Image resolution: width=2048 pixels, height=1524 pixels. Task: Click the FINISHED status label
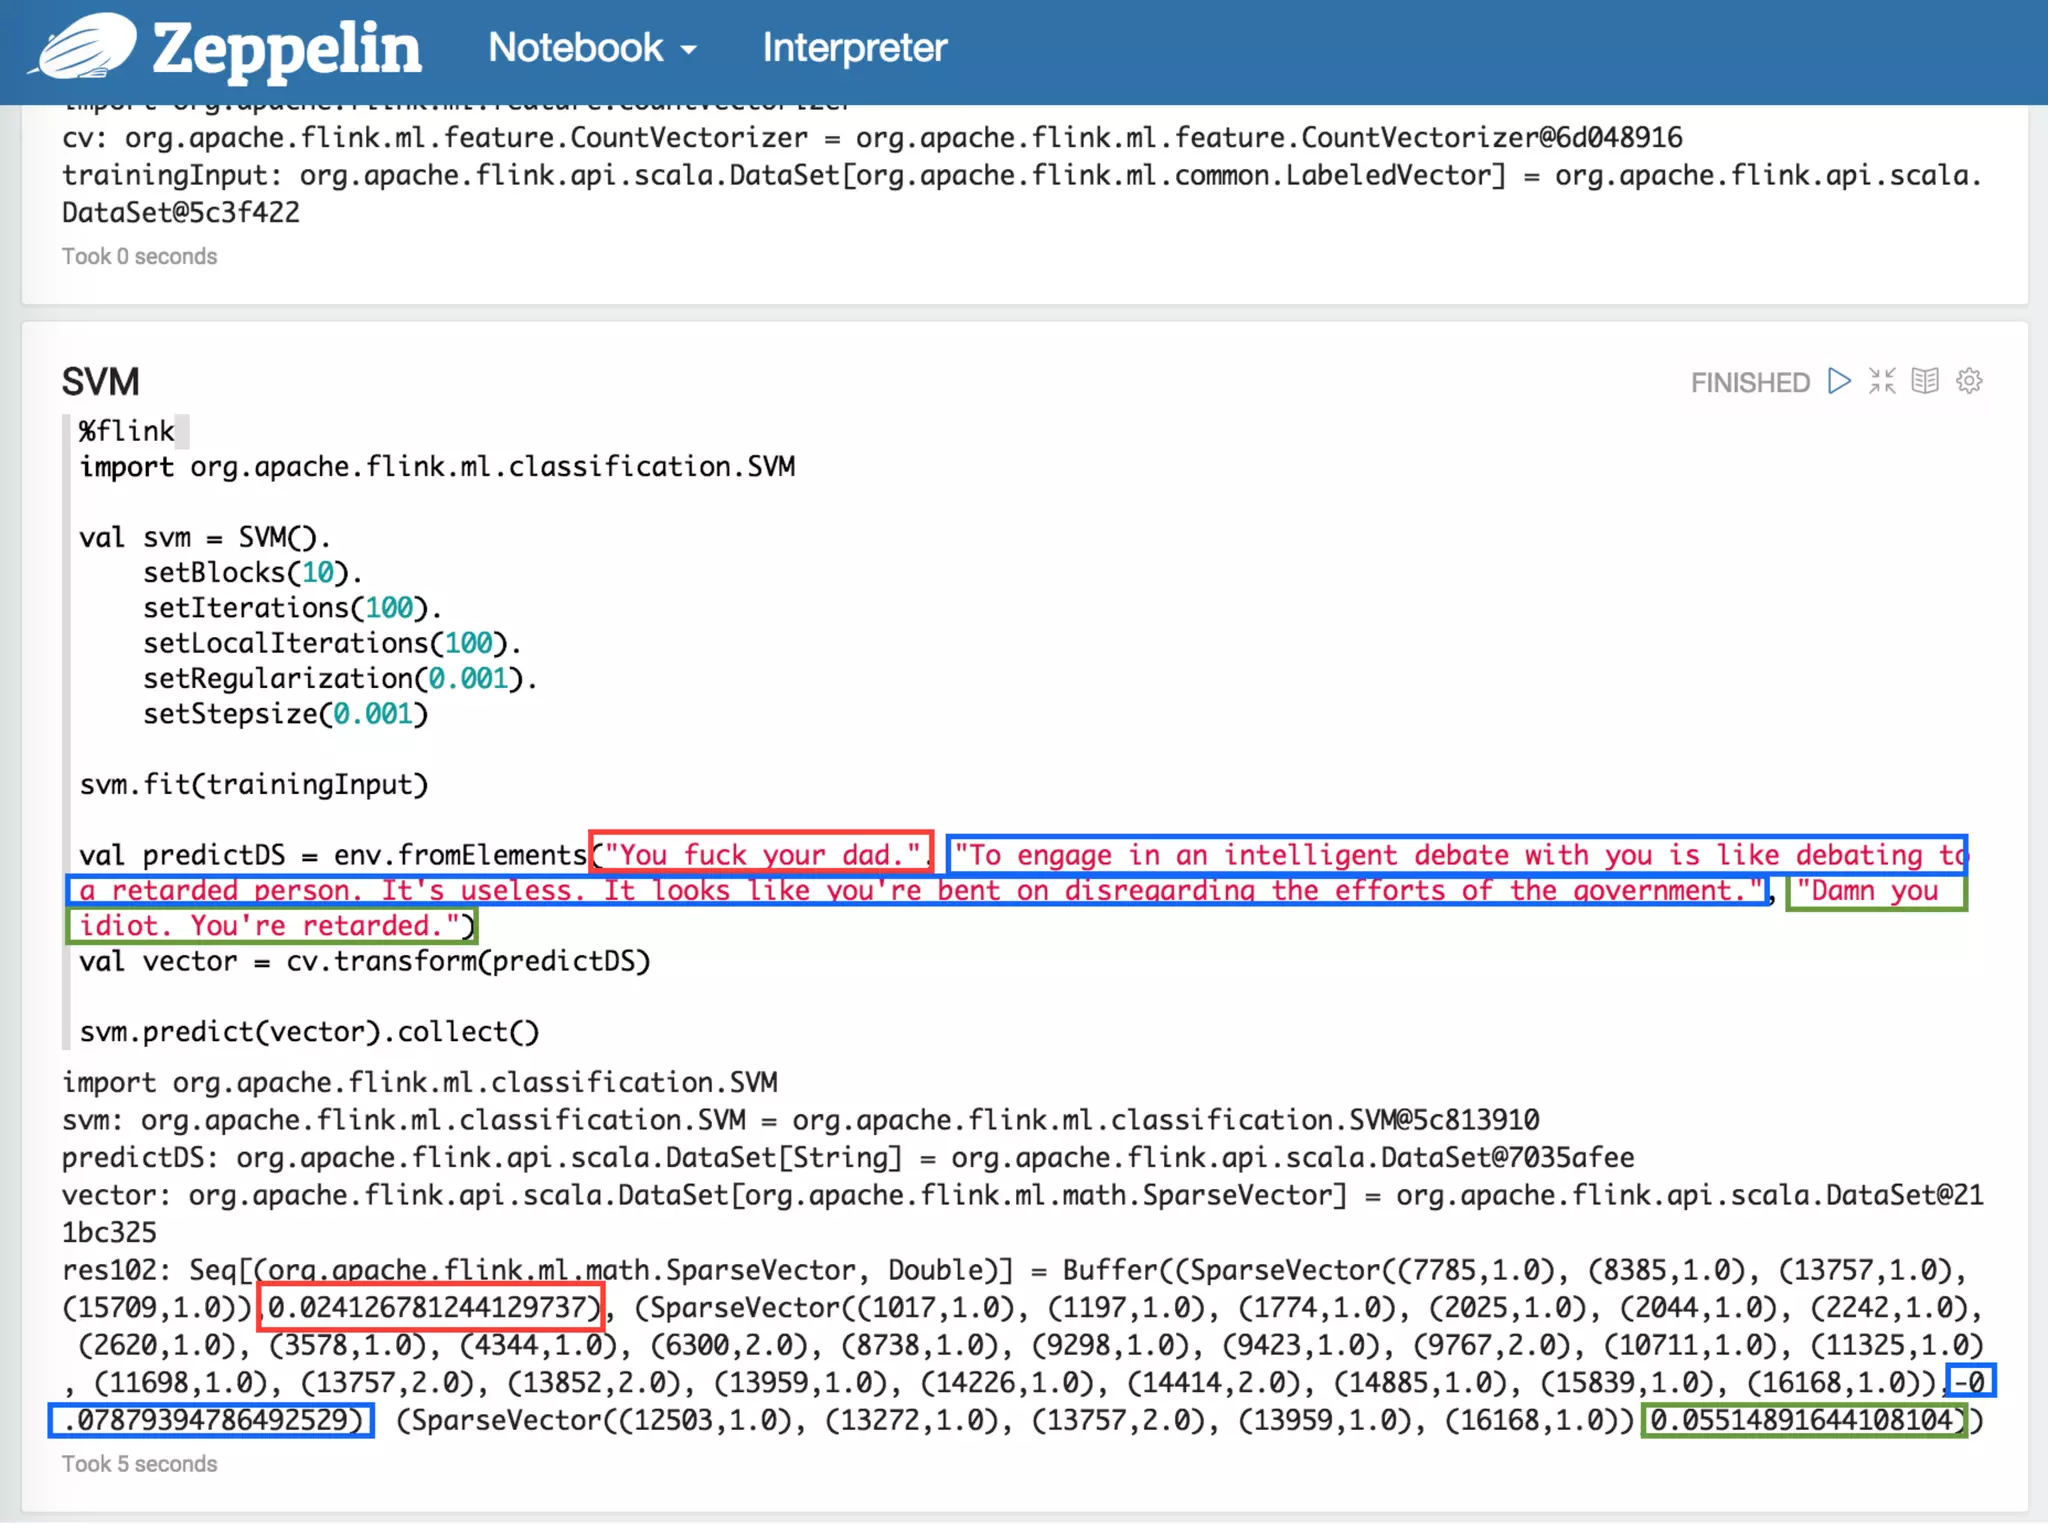[x=1749, y=383]
